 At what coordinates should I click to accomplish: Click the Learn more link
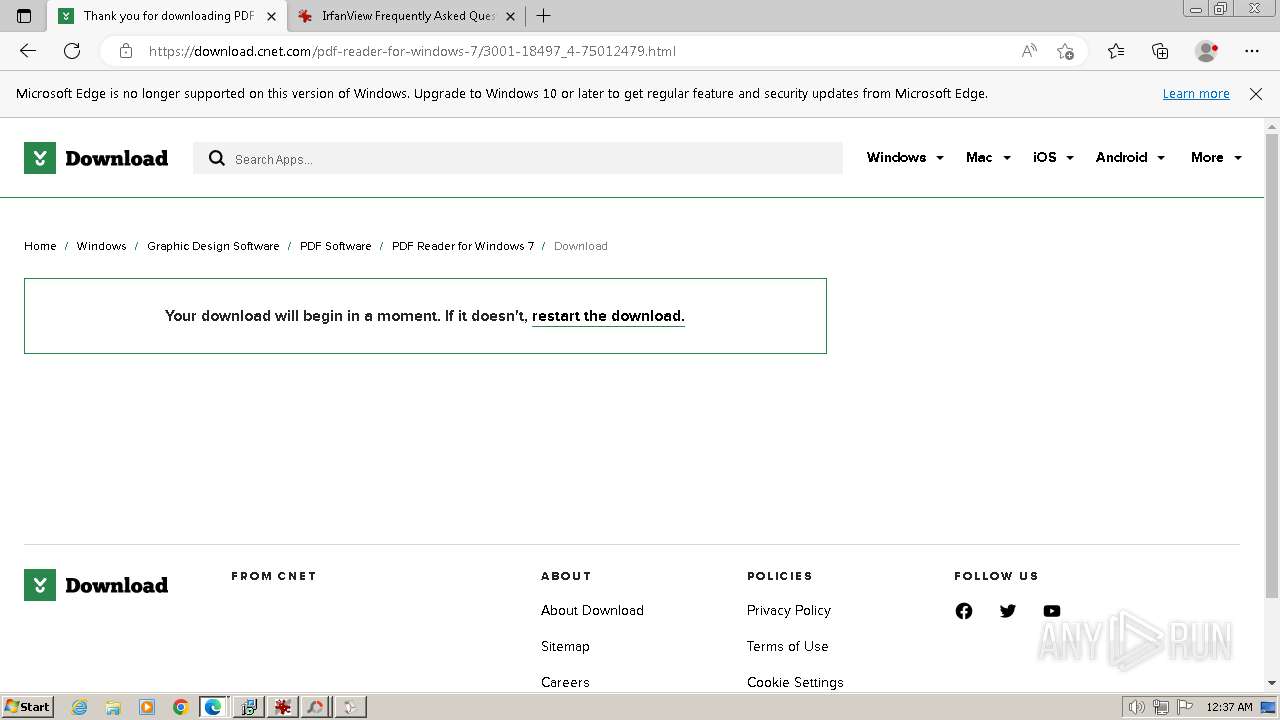pos(1196,94)
